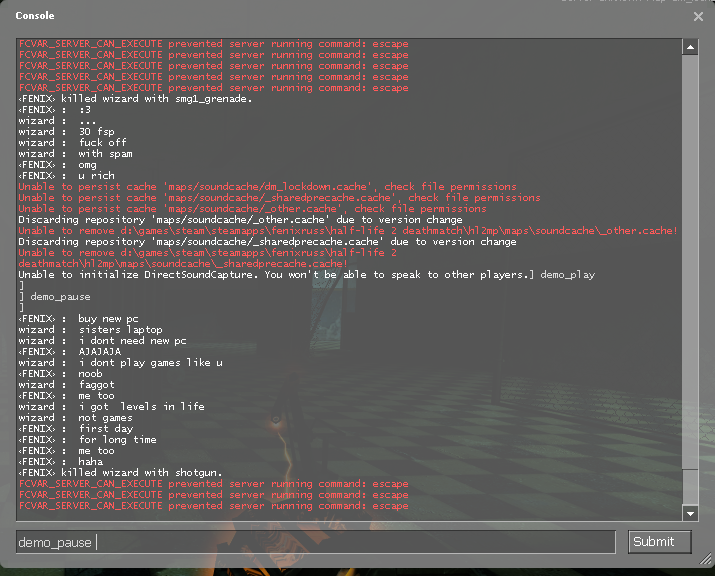
Task: Select chat line ':3'
Action: click(x=55, y=109)
